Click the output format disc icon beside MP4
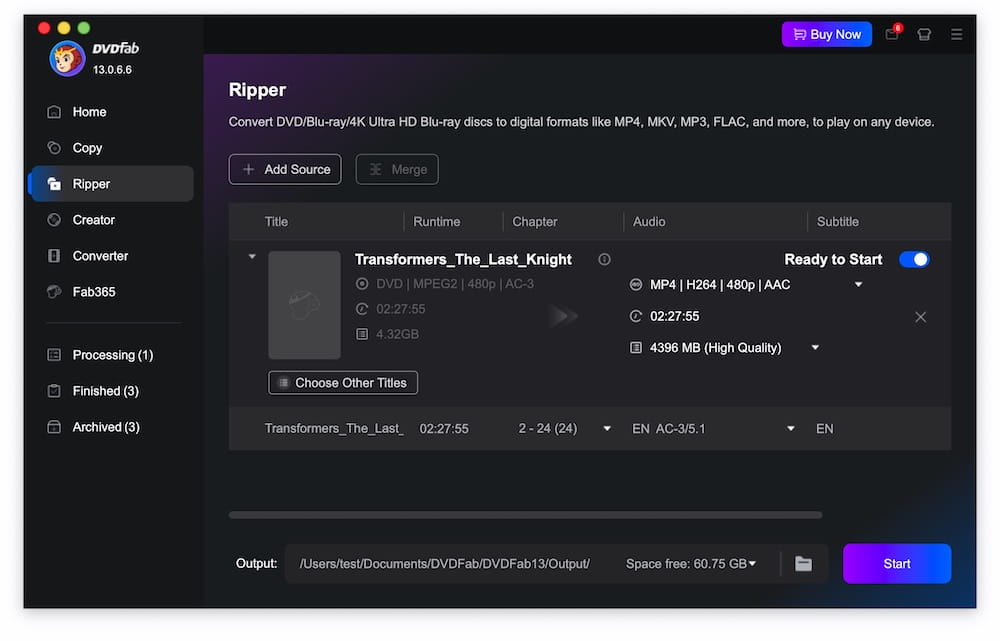This screenshot has width=1000, height=641. [x=635, y=284]
